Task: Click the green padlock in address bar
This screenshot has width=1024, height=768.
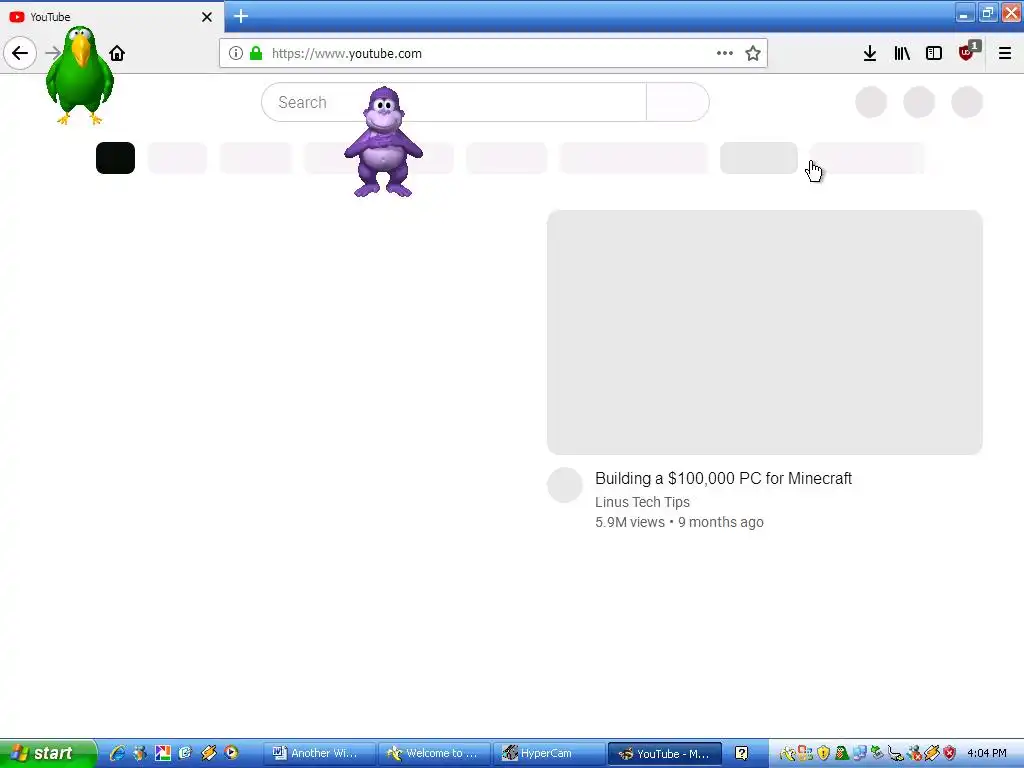Action: click(256, 53)
